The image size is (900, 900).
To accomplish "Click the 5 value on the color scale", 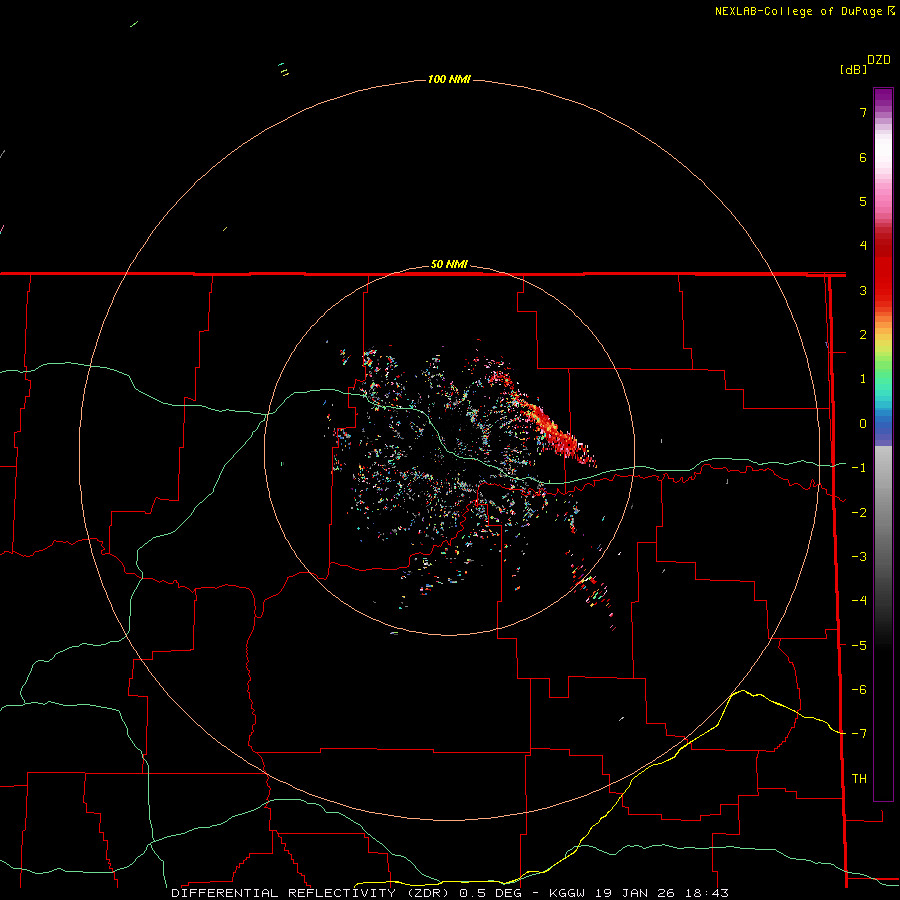I will click(863, 201).
